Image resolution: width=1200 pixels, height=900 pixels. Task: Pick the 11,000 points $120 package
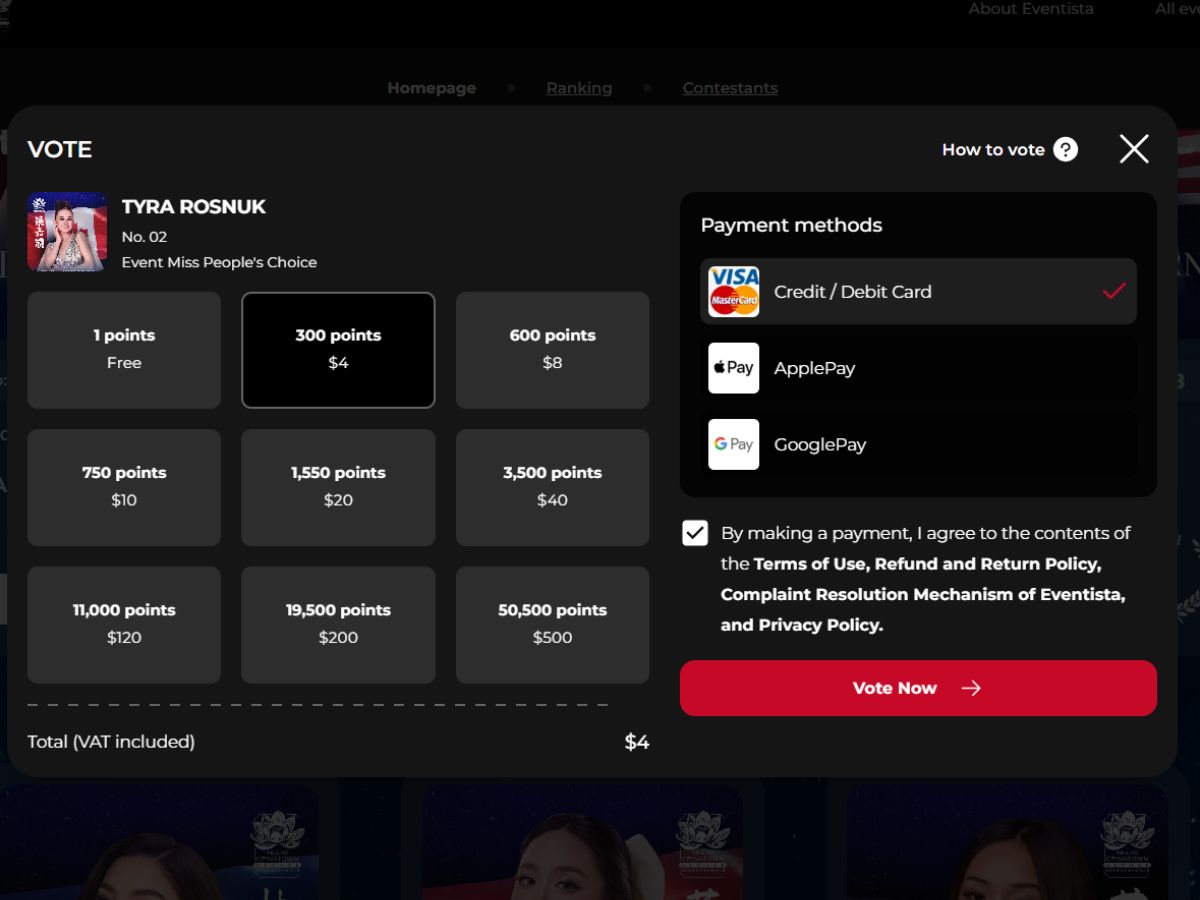coord(124,624)
